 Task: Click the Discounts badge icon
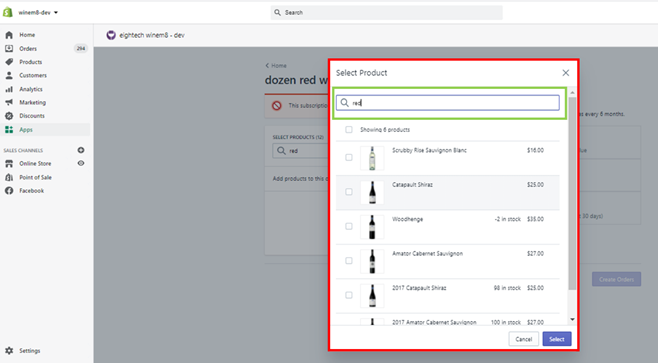[9, 116]
